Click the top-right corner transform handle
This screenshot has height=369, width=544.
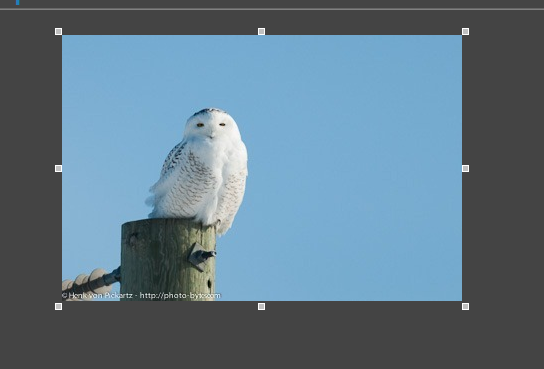466,32
